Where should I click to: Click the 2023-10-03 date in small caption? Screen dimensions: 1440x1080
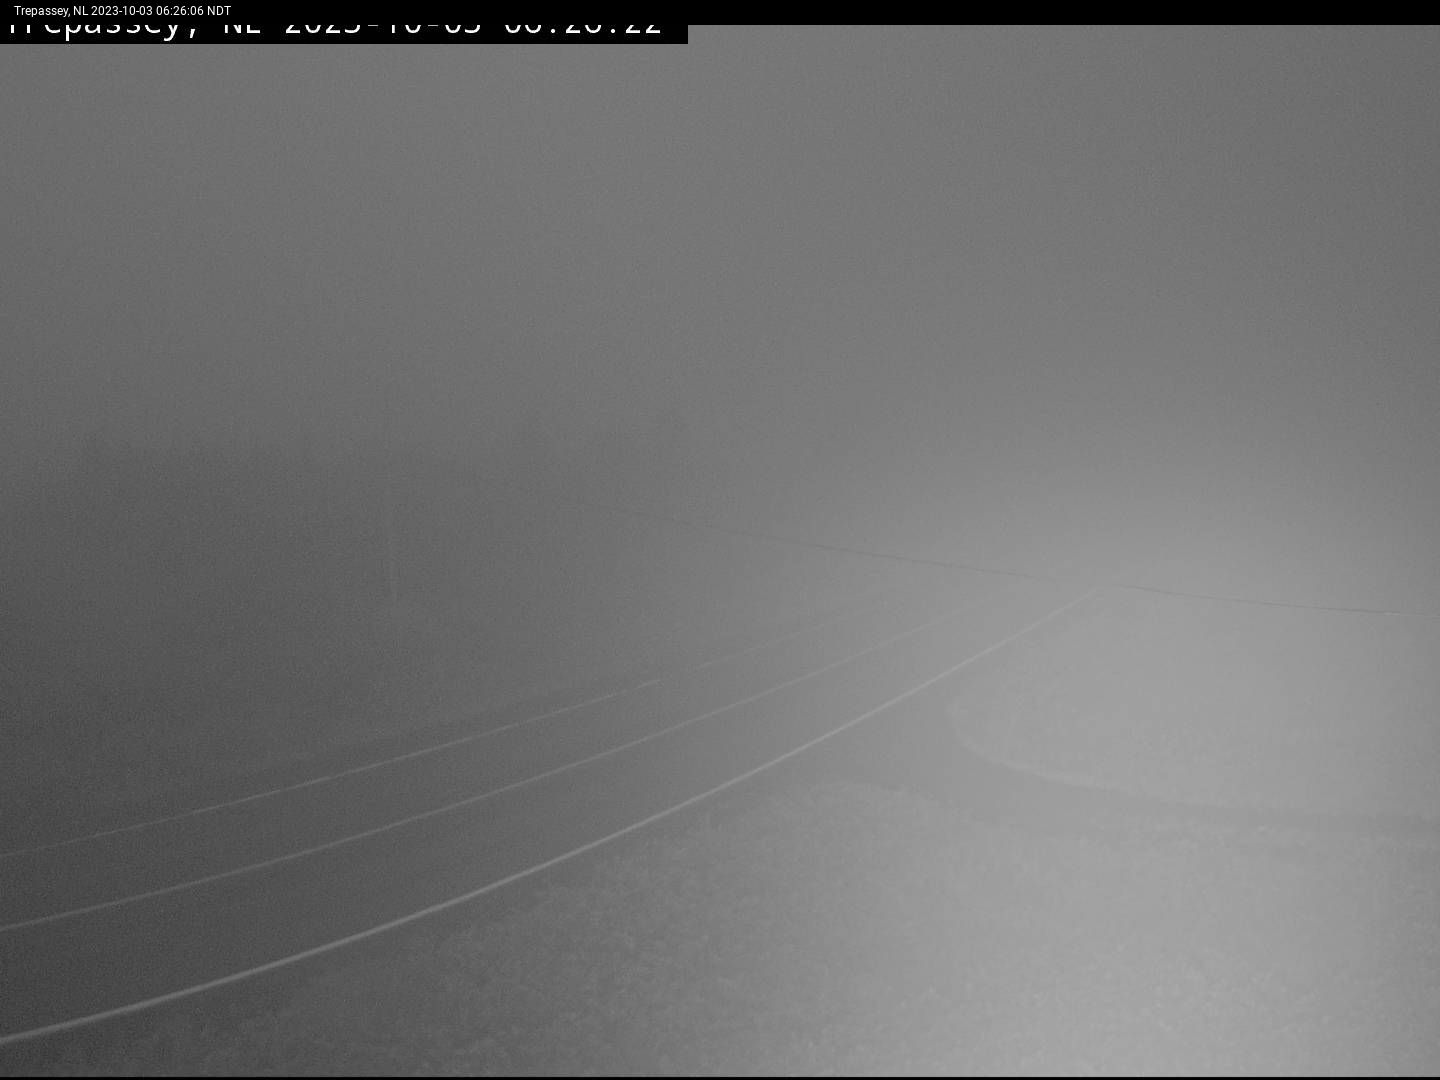(x=122, y=11)
